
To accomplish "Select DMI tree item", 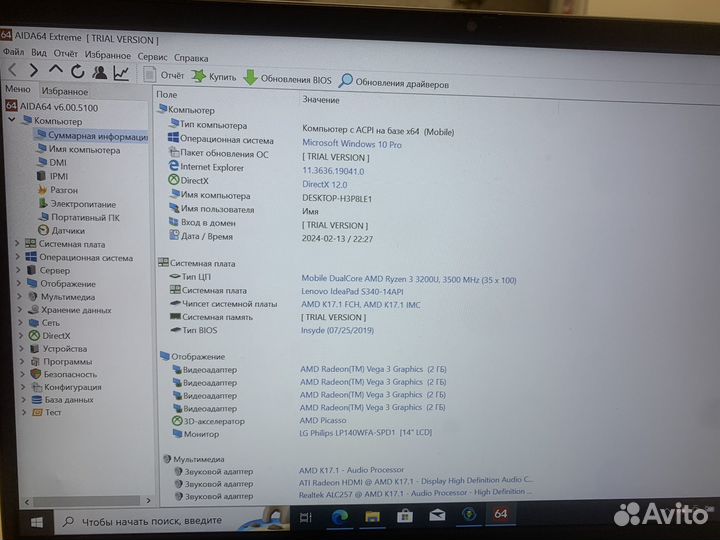I will pyautogui.click(x=52, y=162).
